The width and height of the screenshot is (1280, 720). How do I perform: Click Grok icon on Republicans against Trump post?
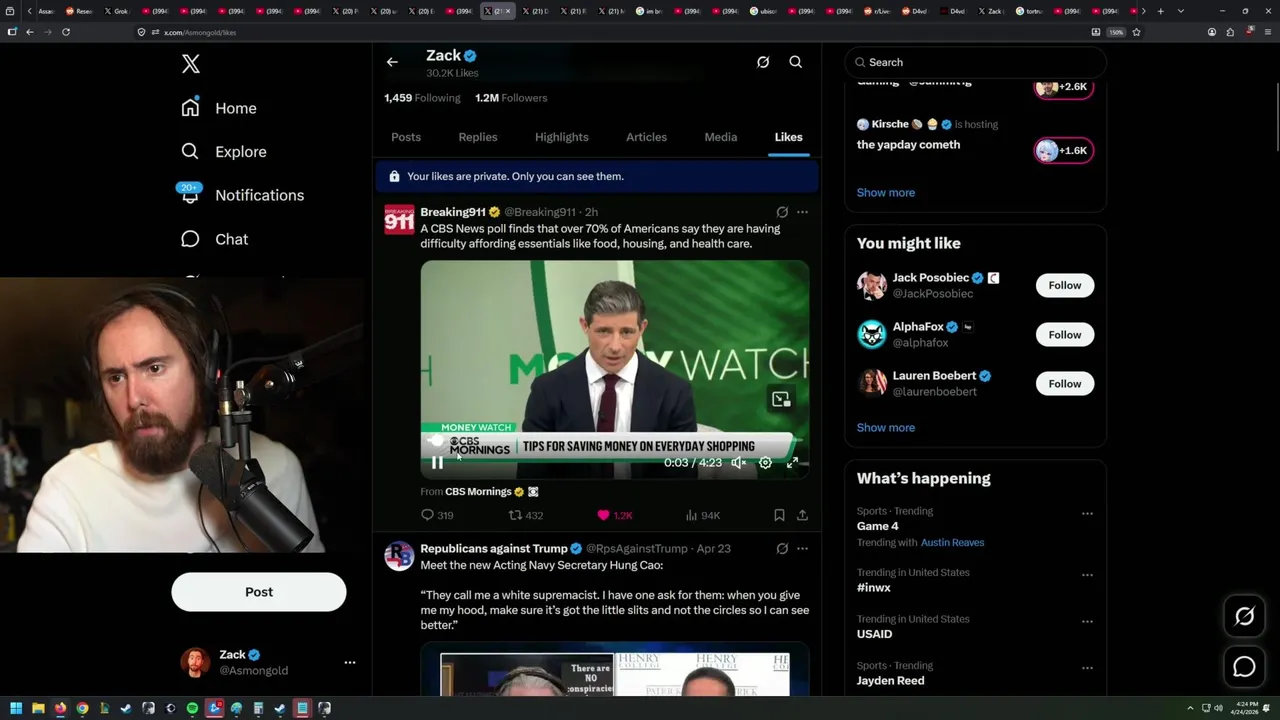(782, 548)
